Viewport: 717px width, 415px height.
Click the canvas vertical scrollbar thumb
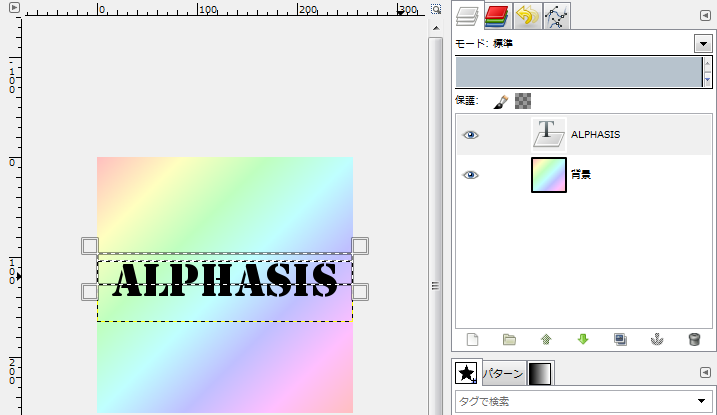pyautogui.click(x=436, y=229)
